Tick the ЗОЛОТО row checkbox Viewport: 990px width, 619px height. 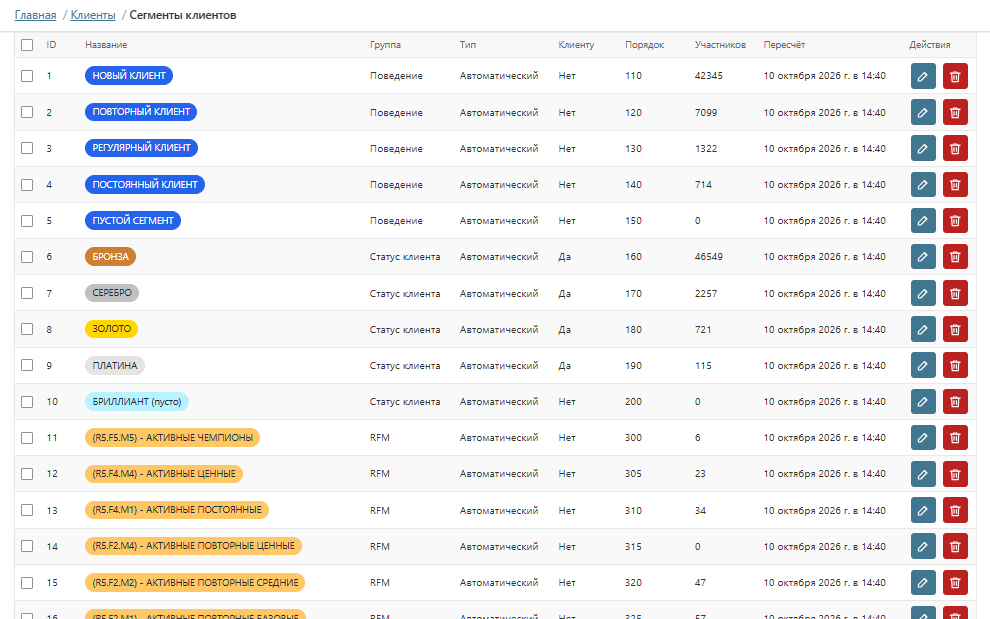(x=27, y=329)
